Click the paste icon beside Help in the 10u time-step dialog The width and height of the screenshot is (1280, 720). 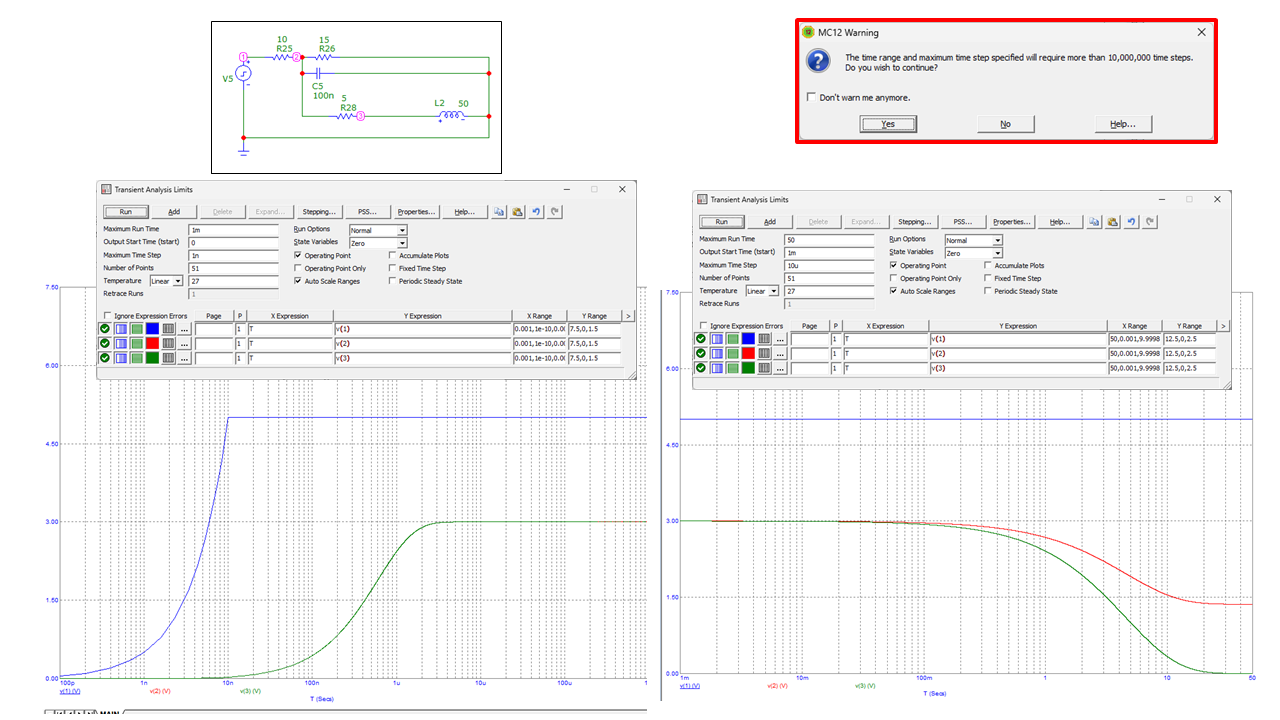[x=1112, y=222]
